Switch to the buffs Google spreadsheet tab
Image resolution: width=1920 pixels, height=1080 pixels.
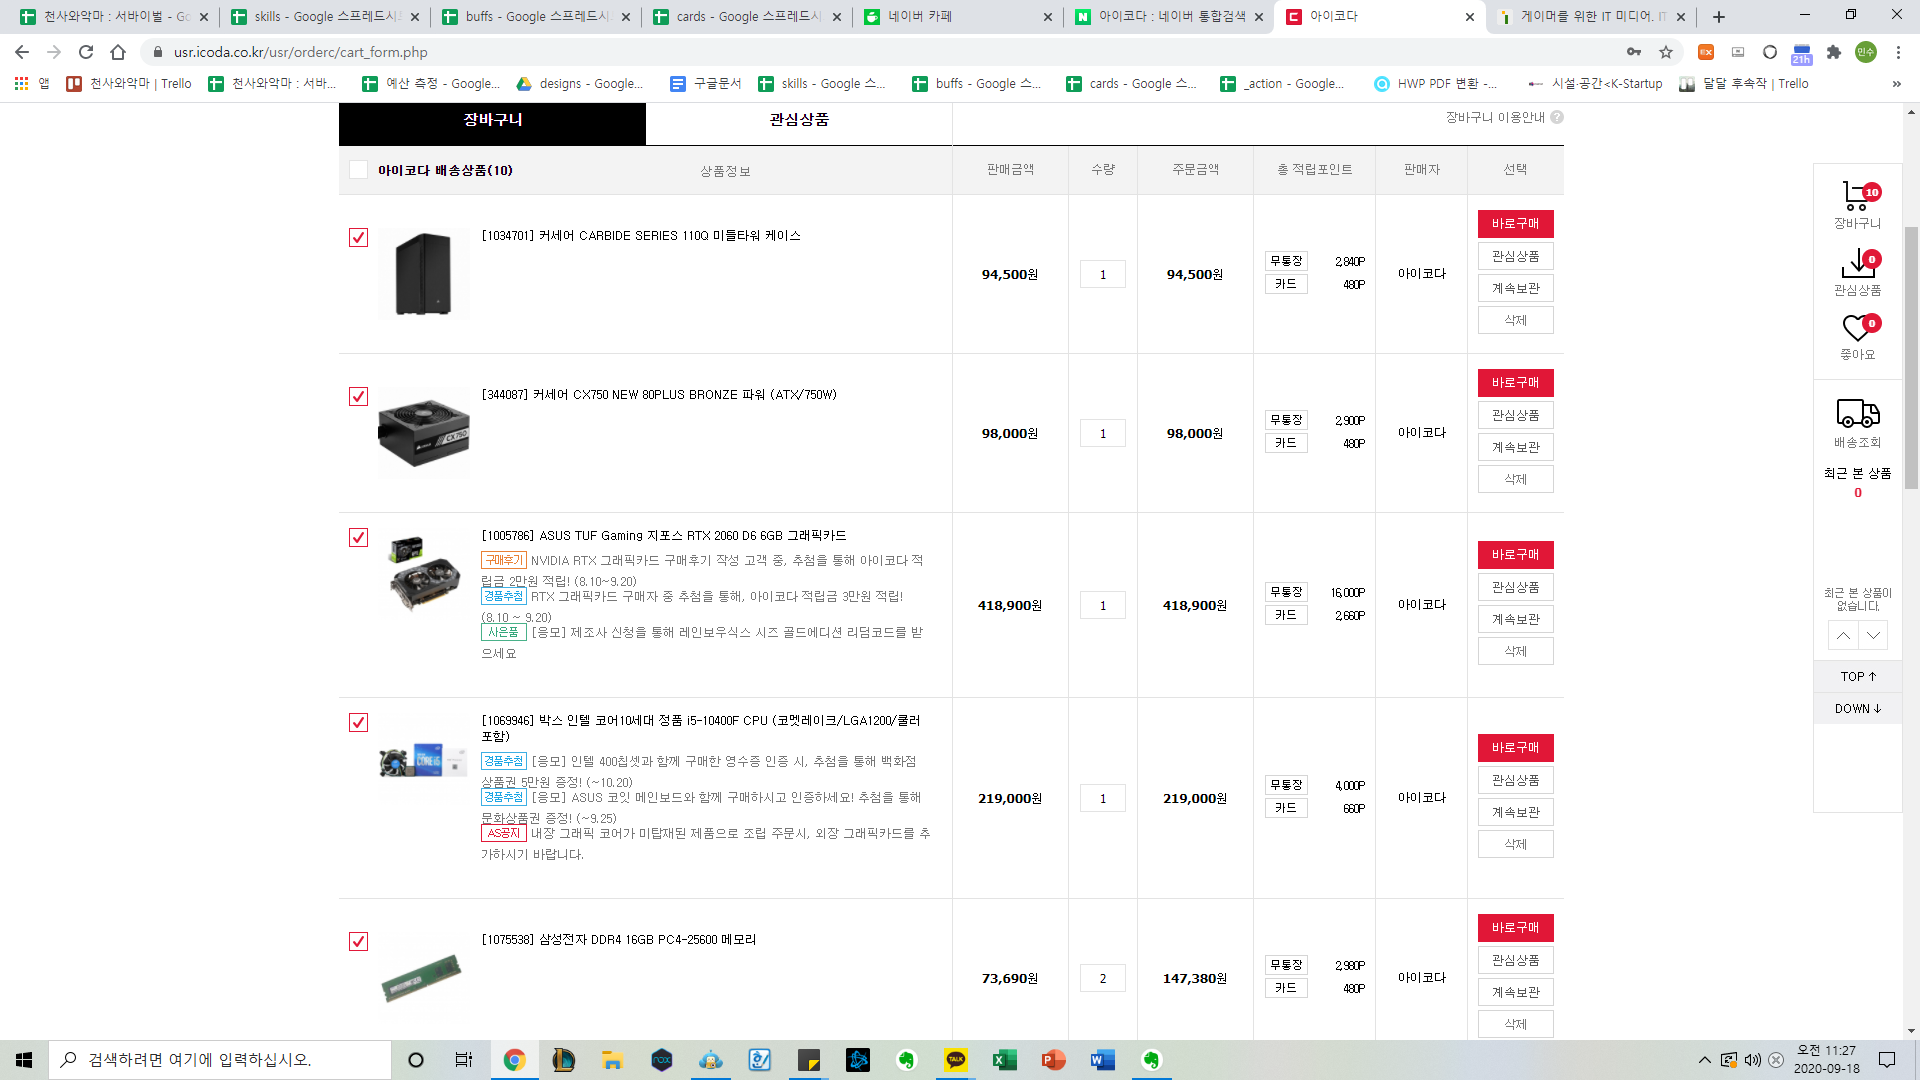(536, 17)
